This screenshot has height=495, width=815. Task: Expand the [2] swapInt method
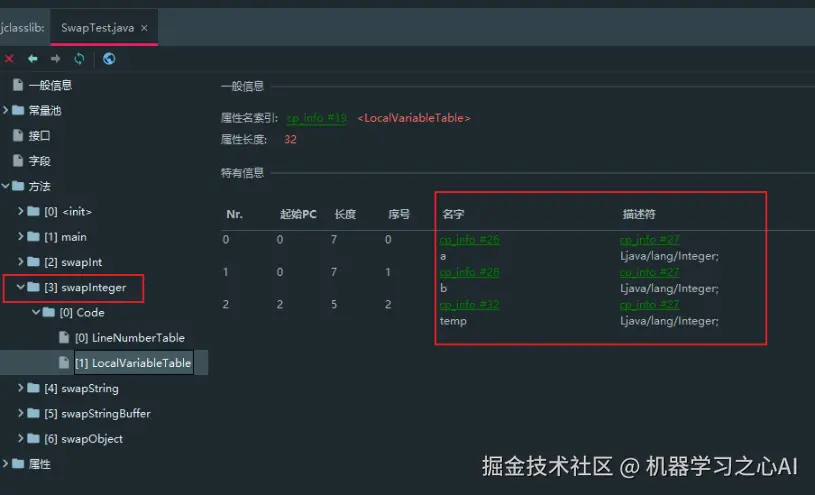coord(21,262)
